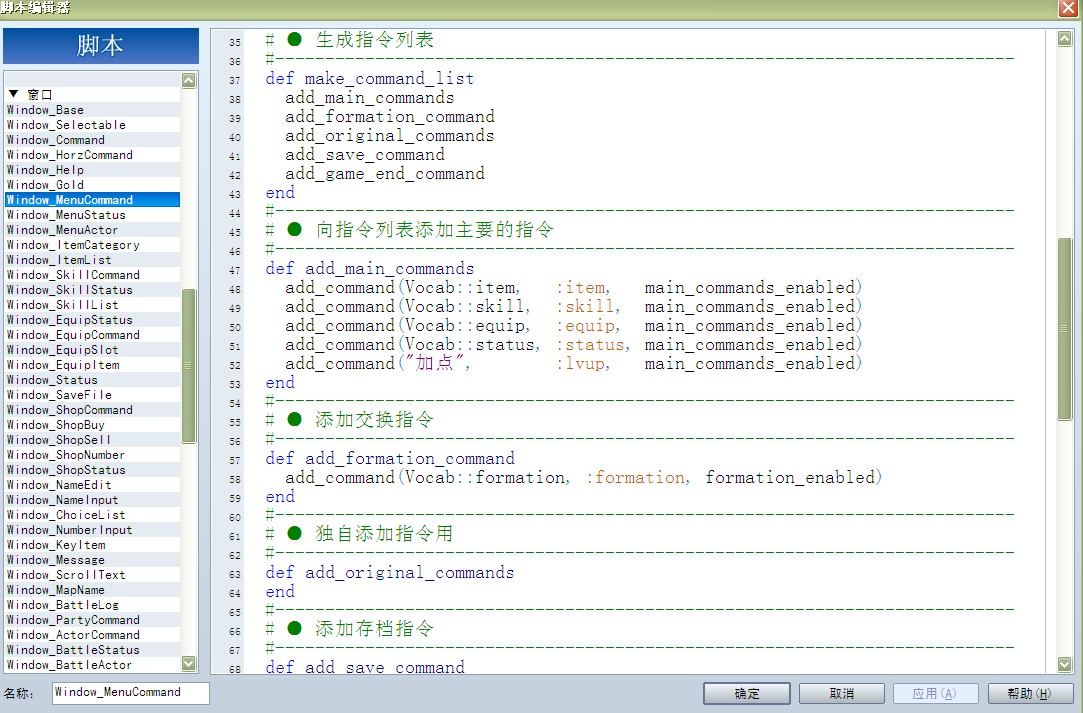
Task: Select Window_Message script
Action: point(93,560)
